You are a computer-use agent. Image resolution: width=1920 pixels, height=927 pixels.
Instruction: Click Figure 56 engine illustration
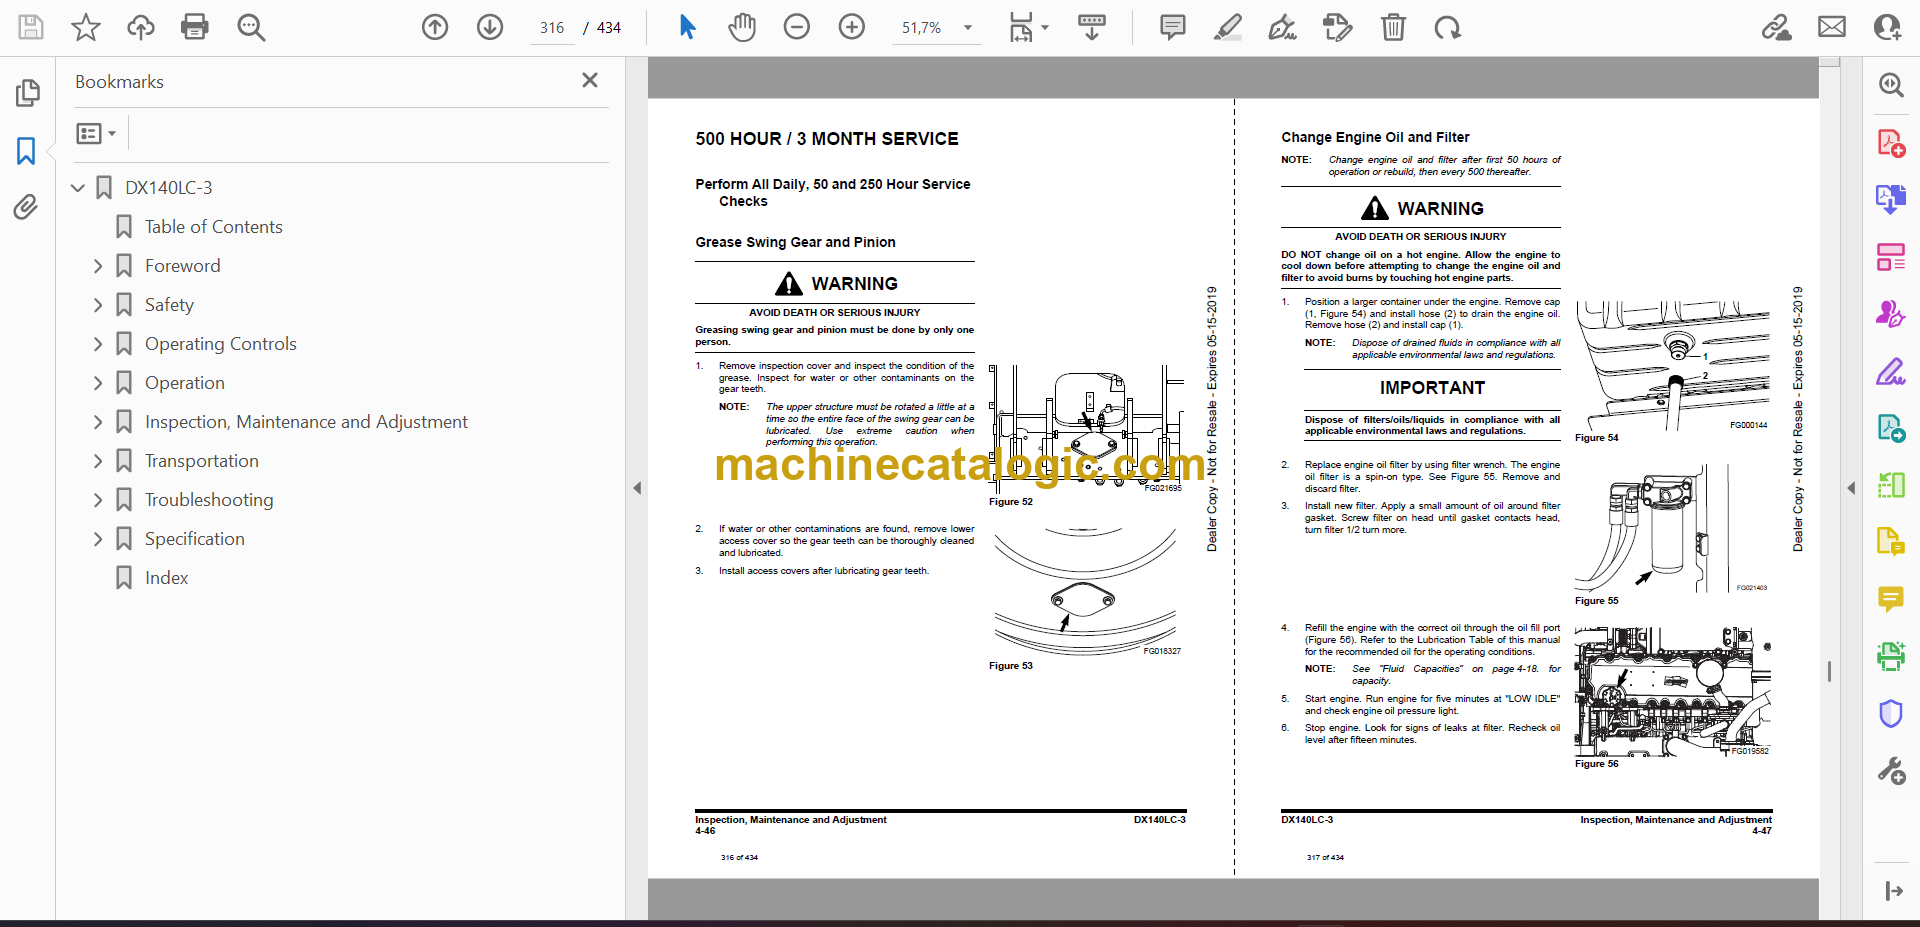(x=1673, y=691)
